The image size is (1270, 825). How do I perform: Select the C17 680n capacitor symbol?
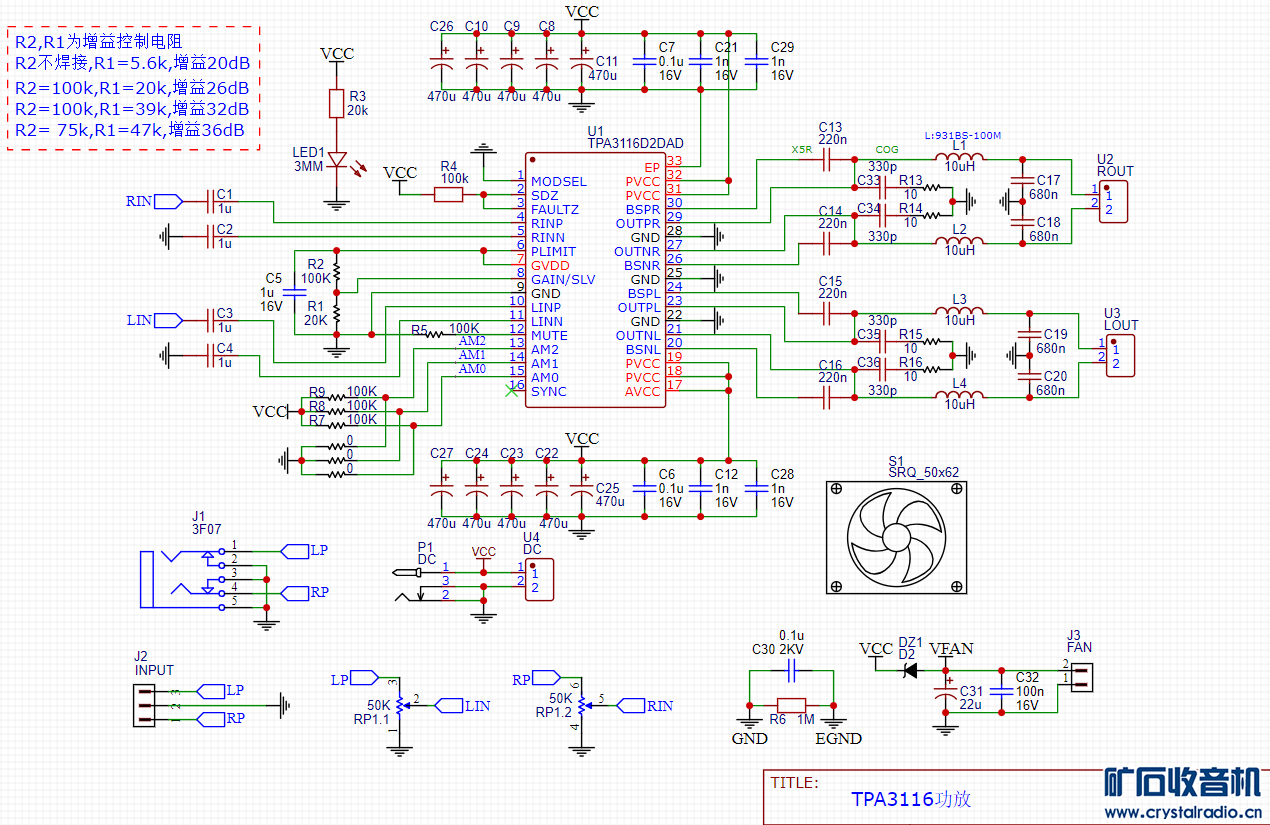click(1022, 181)
